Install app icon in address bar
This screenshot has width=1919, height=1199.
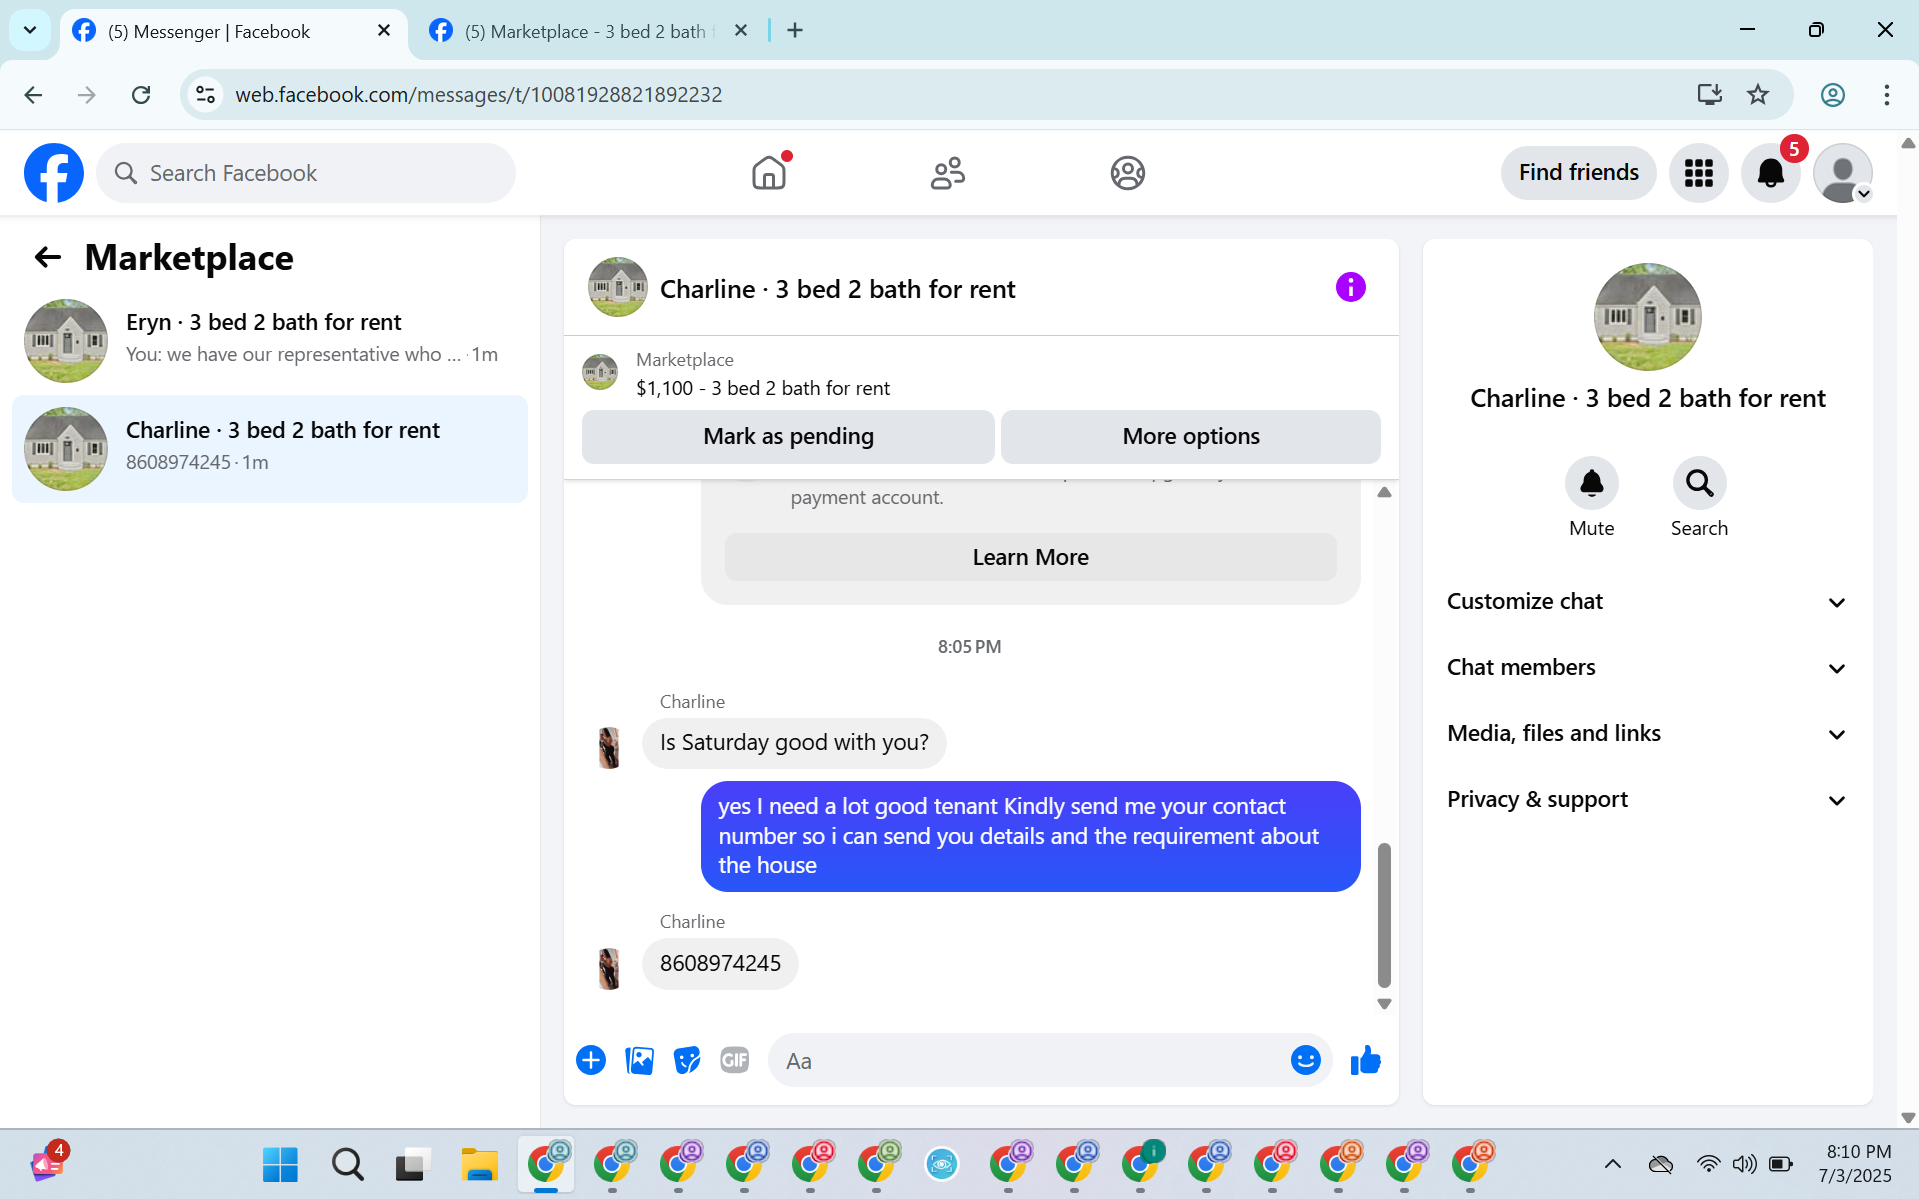1709,95
